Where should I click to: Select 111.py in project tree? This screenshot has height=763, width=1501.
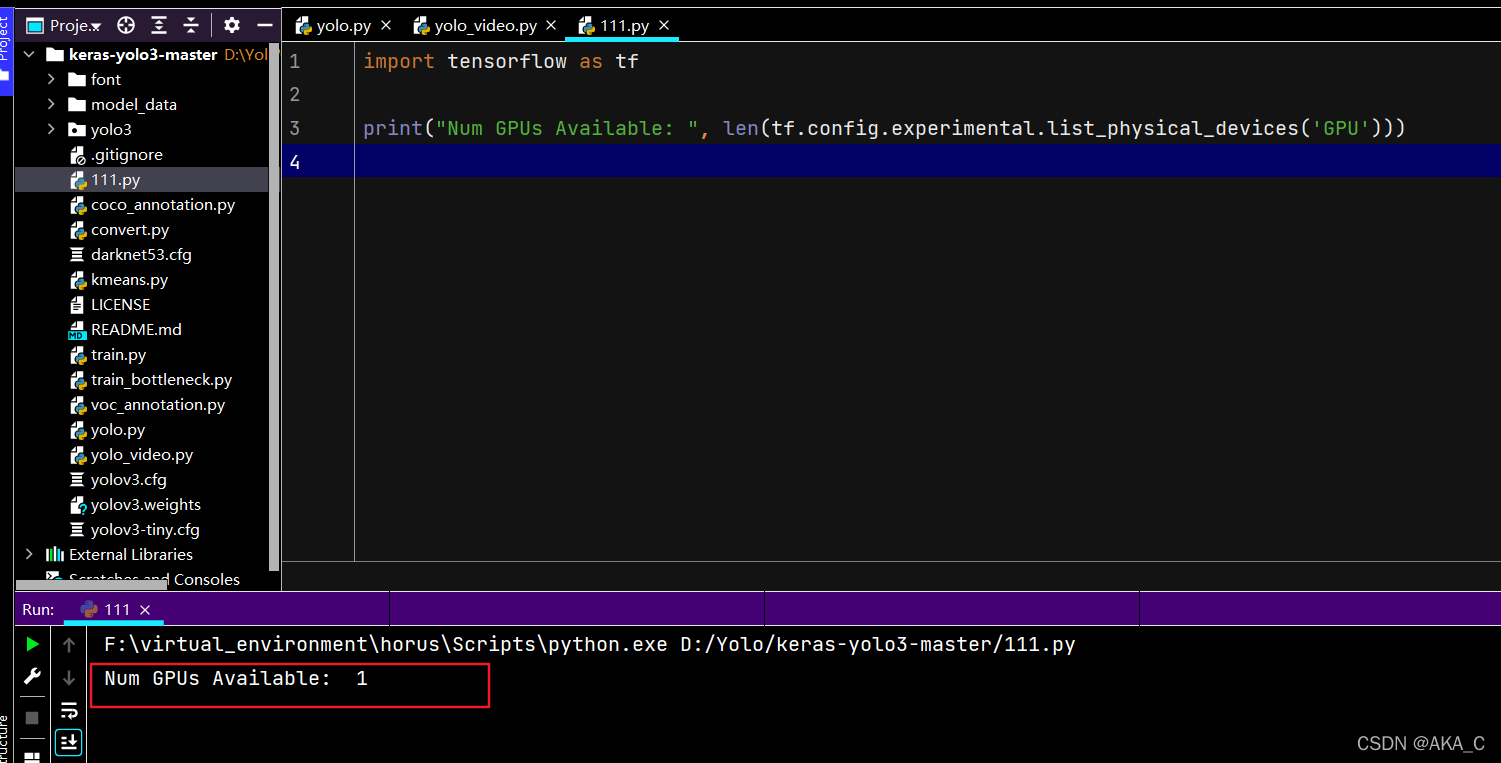115,179
